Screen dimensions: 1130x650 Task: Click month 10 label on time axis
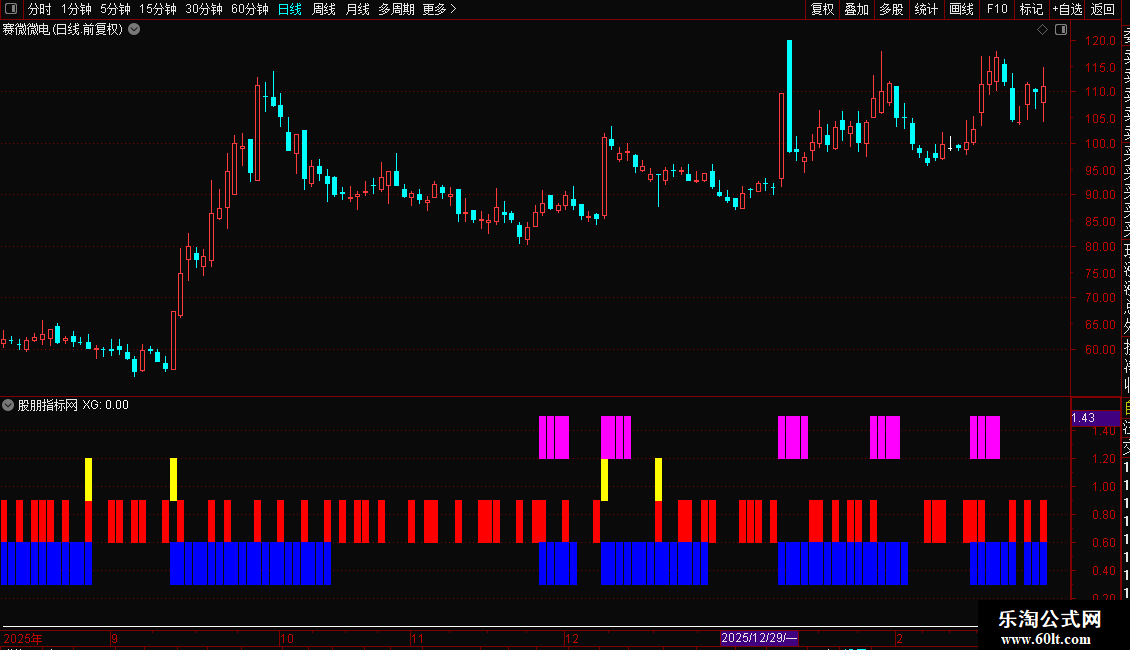click(x=287, y=638)
